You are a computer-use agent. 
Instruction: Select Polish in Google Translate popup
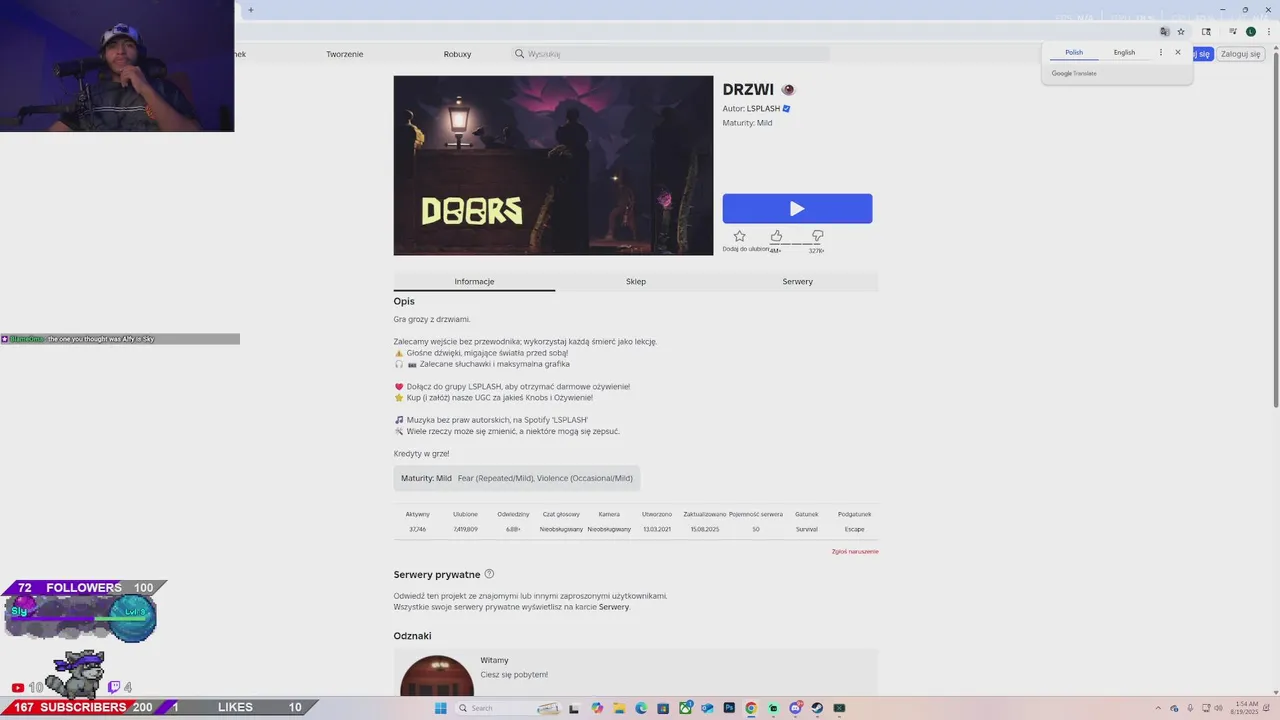pos(1074,52)
